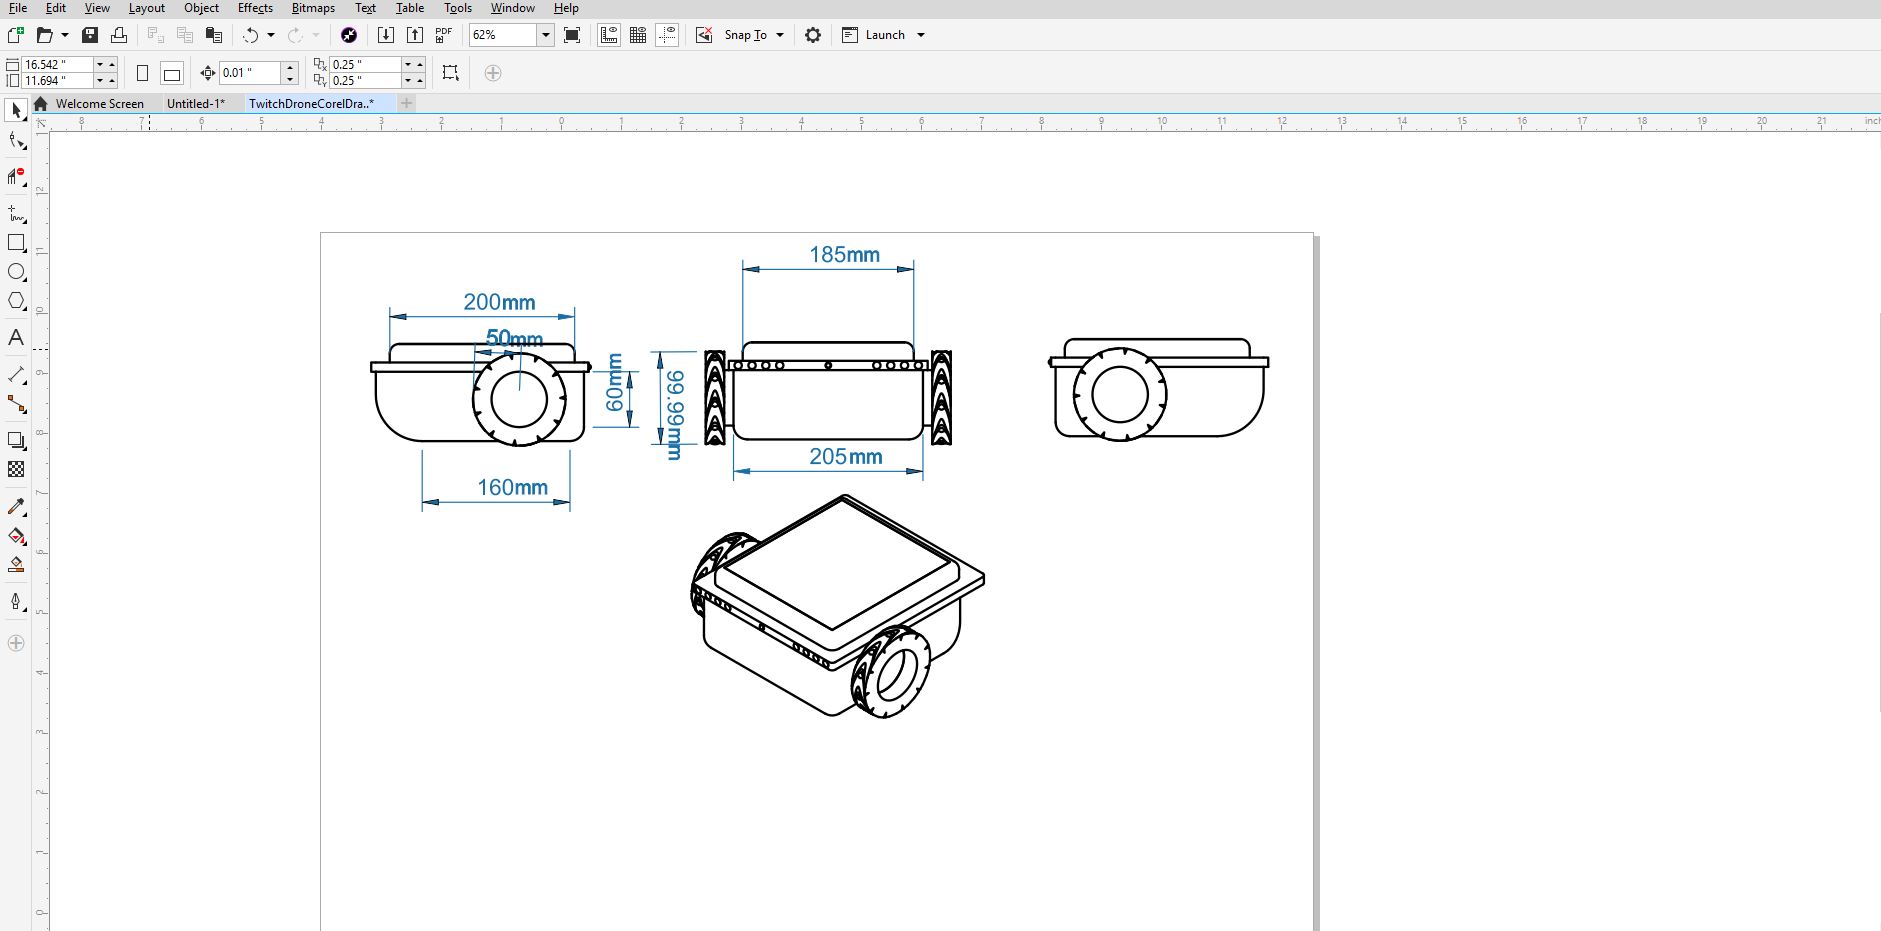
Task: Select the Ellipse tool
Action: point(16,272)
